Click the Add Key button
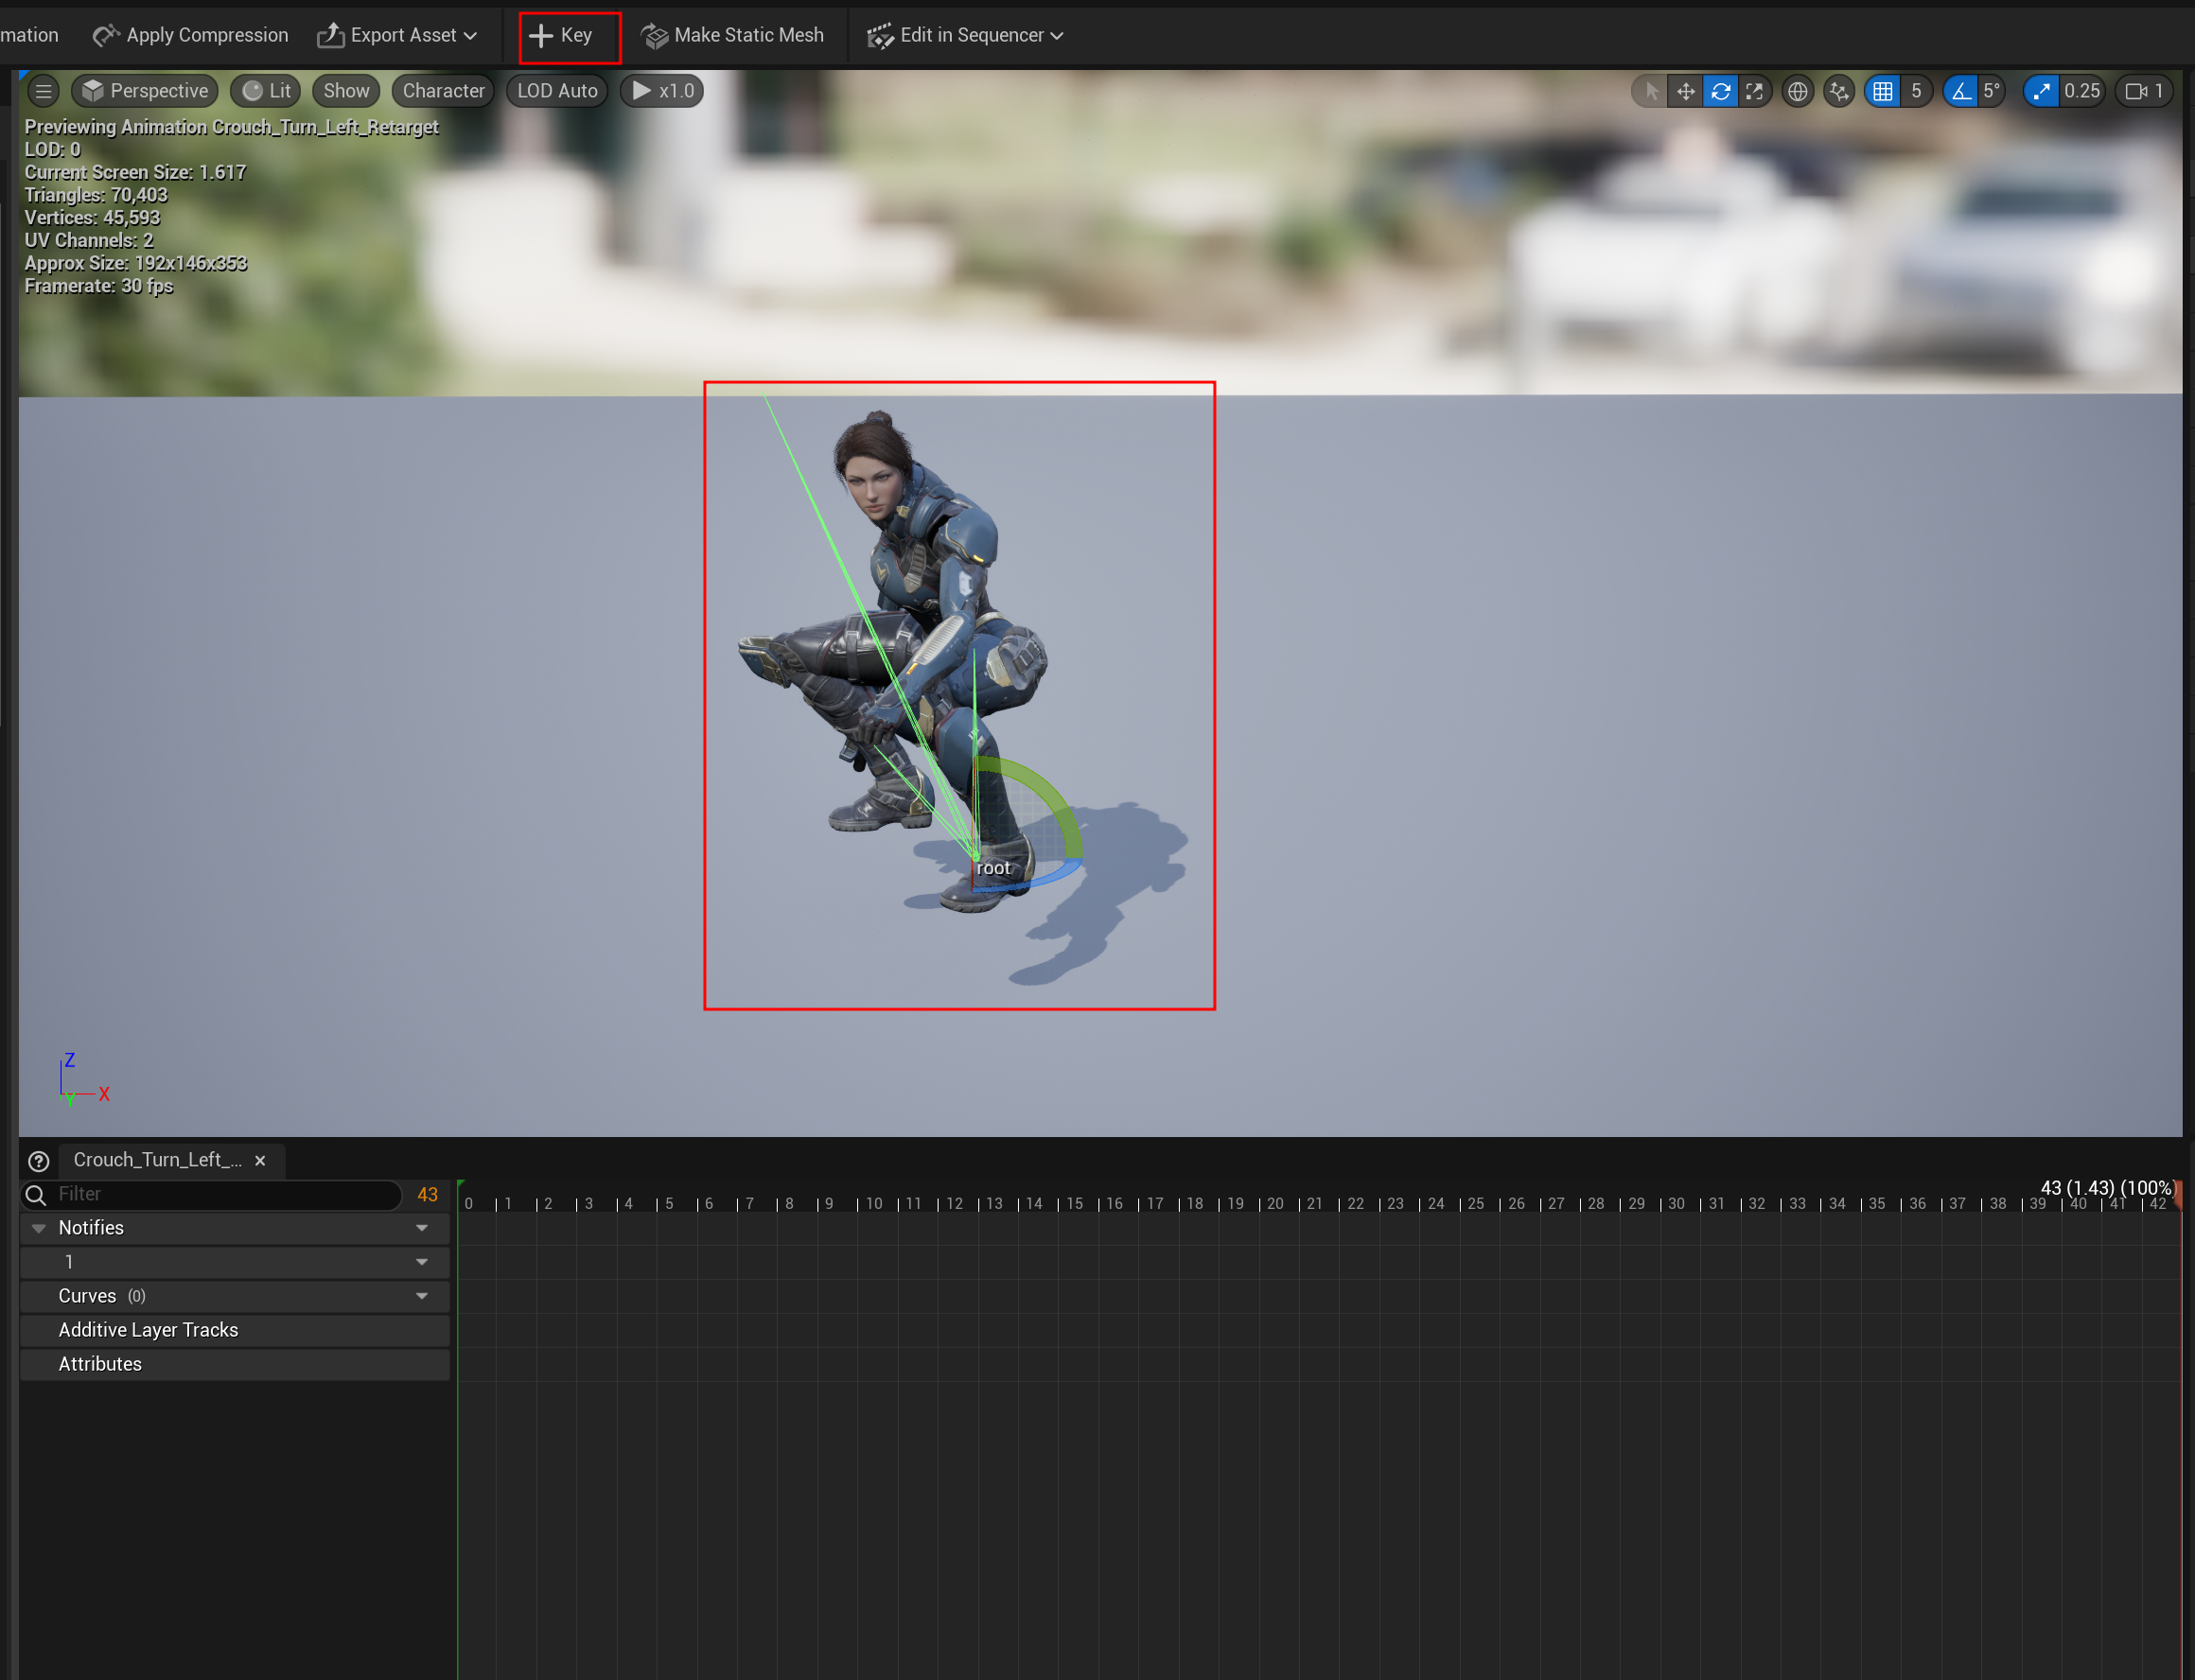 (x=562, y=35)
